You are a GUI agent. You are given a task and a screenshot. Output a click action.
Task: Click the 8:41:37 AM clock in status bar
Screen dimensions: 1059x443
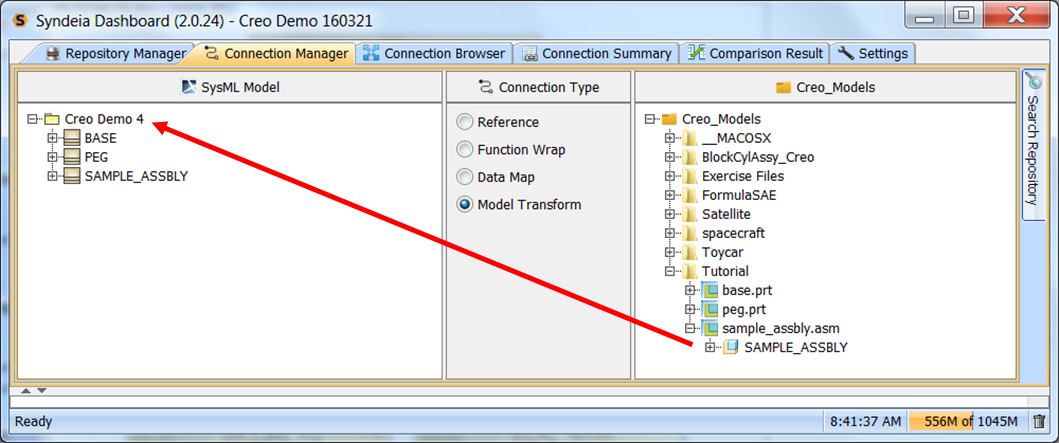tap(865, 421)
